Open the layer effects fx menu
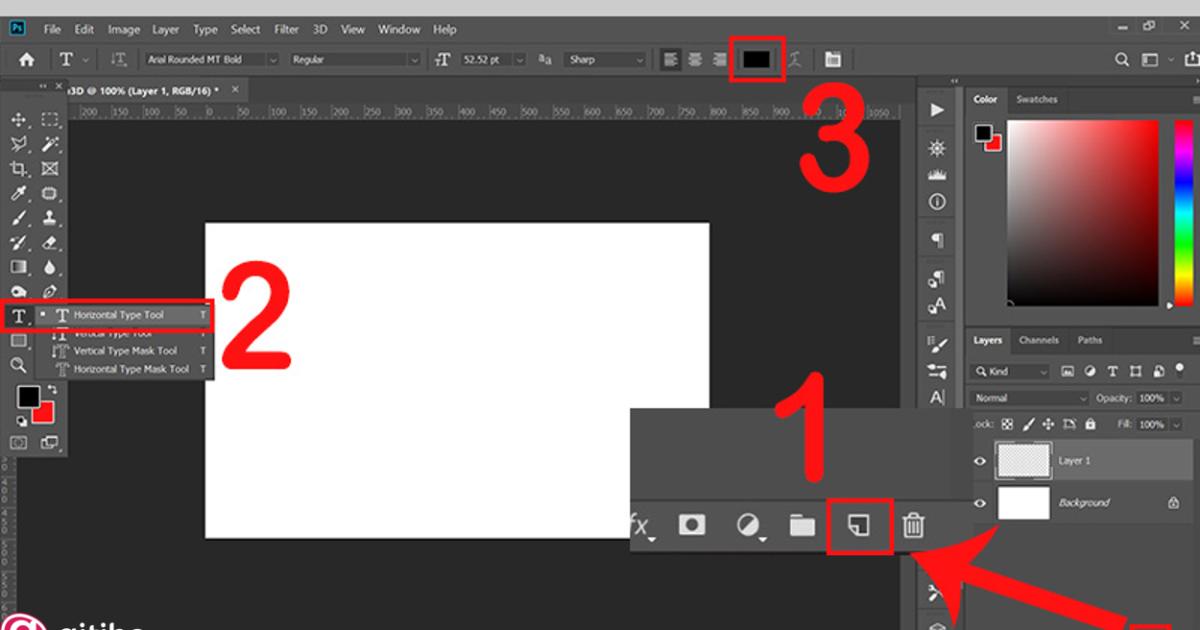1200x630 pixels. (640, 525)
